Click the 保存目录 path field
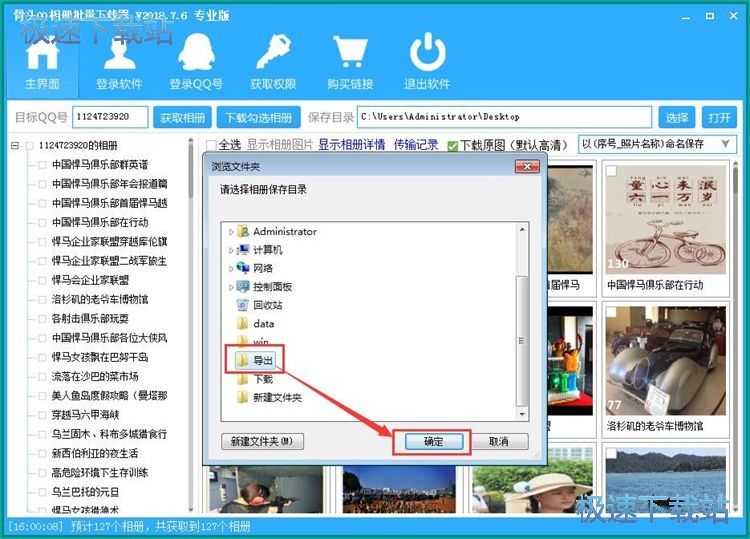 tap(504, 117)
